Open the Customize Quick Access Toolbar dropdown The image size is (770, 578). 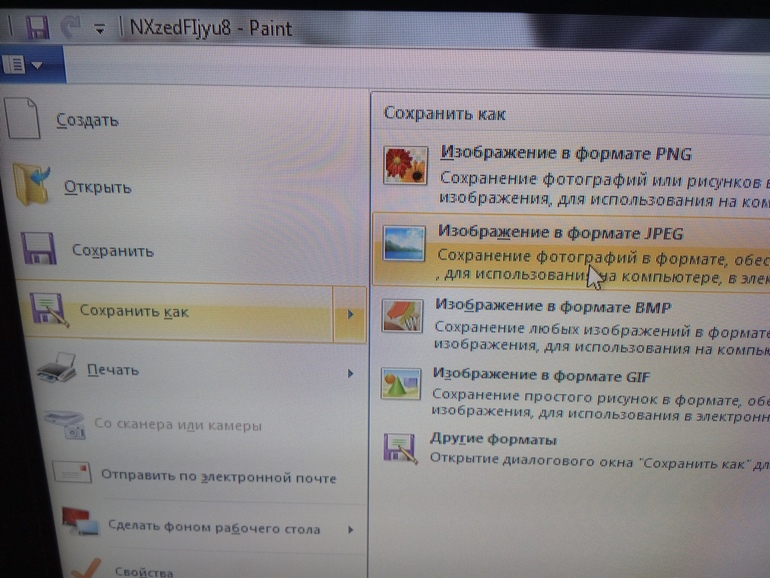coord(99,29)
